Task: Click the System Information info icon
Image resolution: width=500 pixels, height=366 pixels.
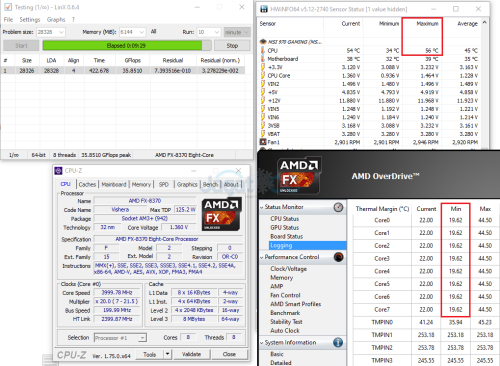Action: (x=338, y=342)
